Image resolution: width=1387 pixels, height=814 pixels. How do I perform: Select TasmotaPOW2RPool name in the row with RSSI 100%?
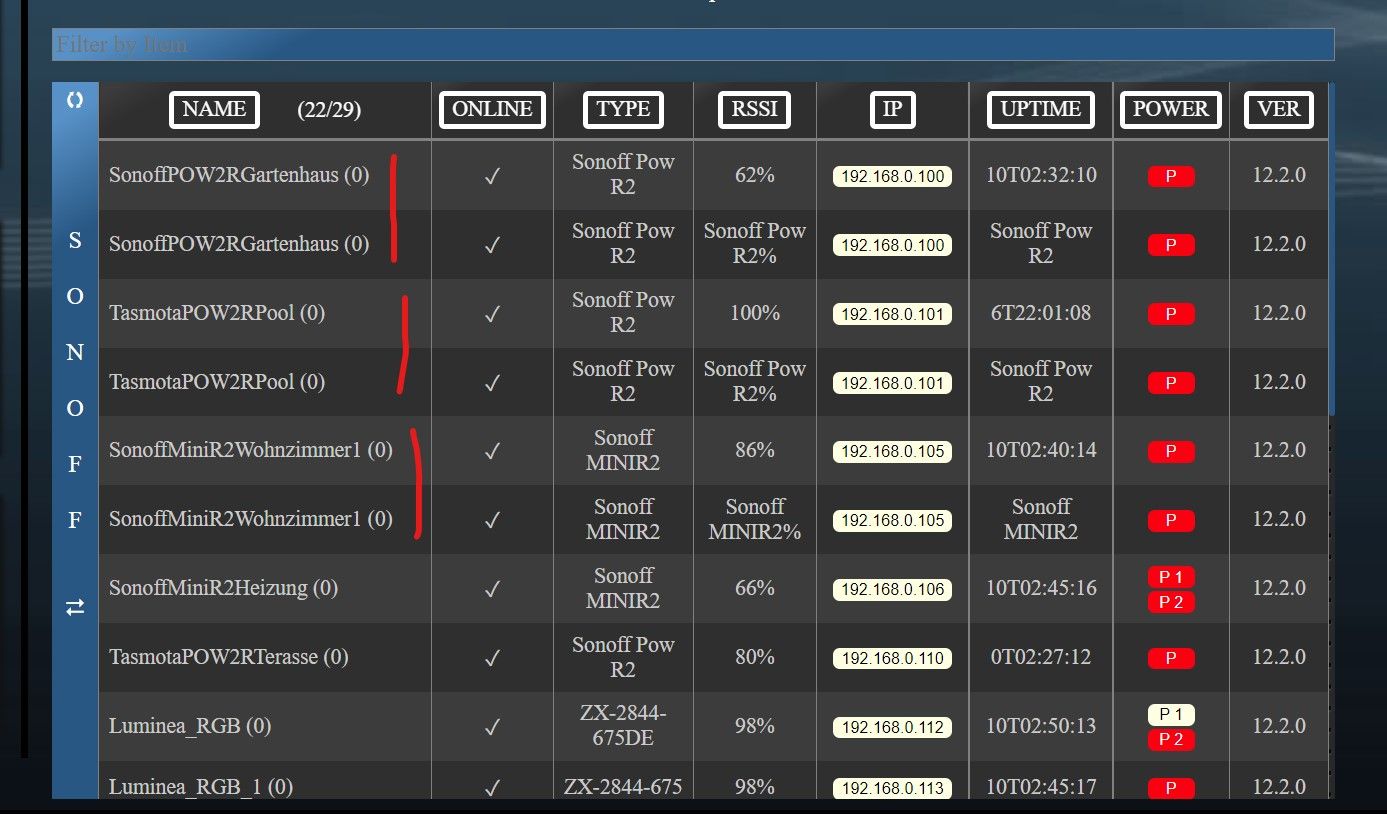217,313
